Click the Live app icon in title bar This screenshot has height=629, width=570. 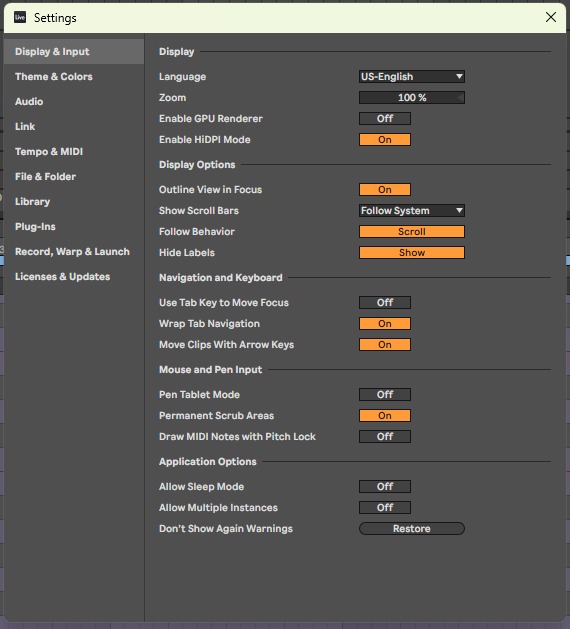point(20,17)
